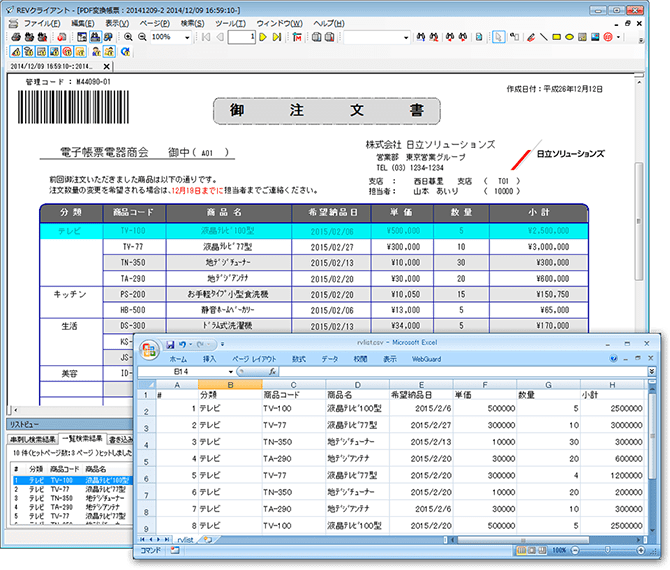Click the Excel save icon

(x=169, y=344)
